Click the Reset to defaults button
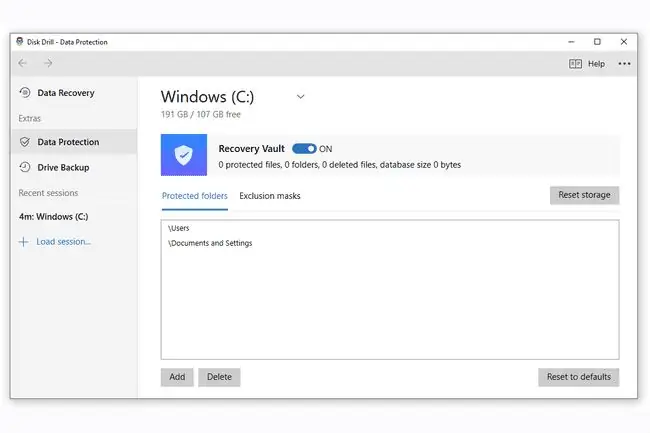 pyautogui.click(x=579, y=377)
